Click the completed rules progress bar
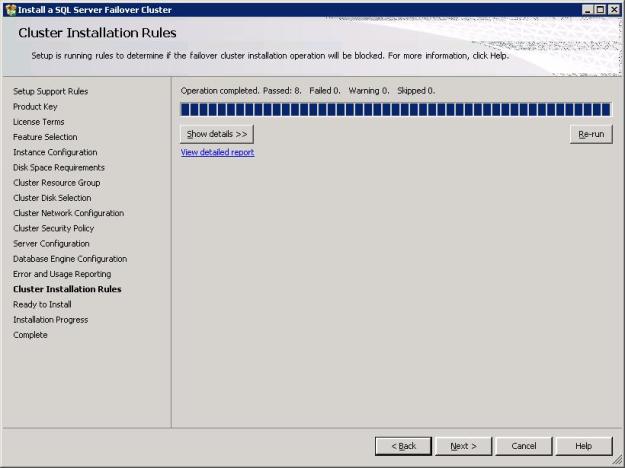This screenshot has height=468, width=625. click(395, 110)
